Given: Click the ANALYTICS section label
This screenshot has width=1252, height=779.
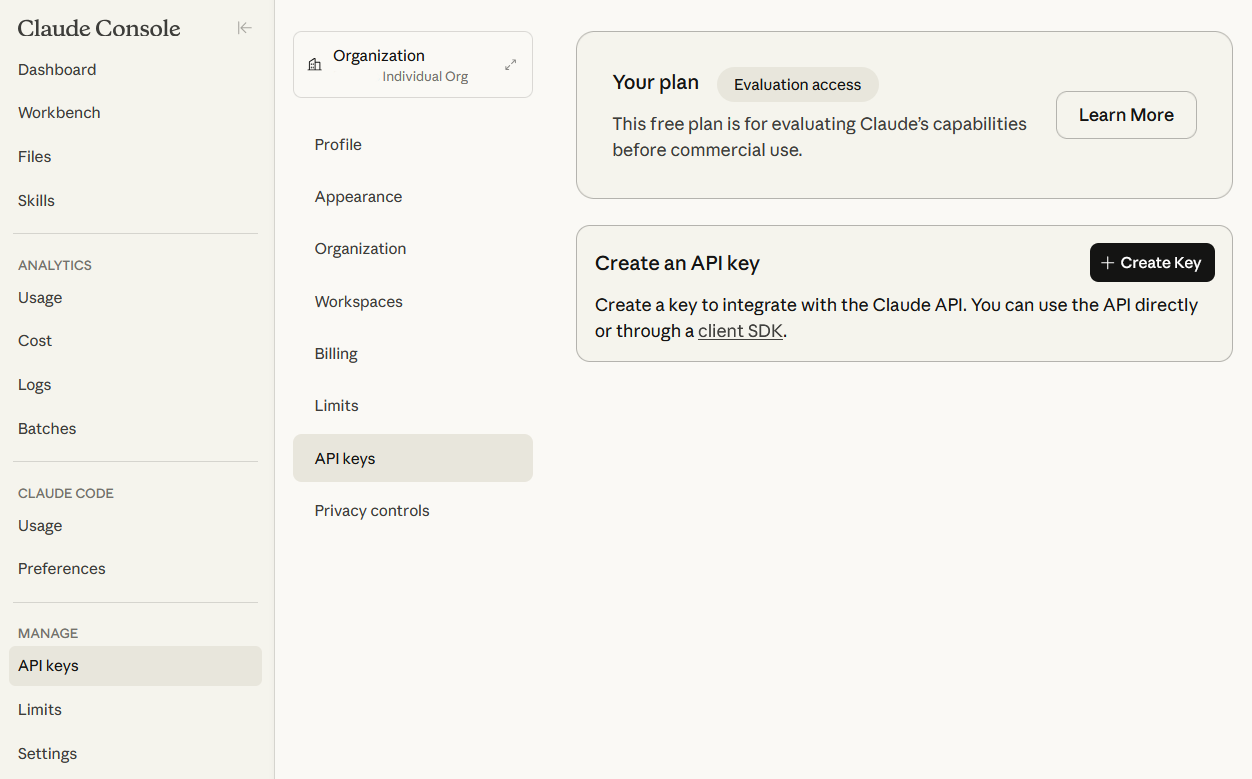Looking at the screenshot, I should tap(55, 265).
